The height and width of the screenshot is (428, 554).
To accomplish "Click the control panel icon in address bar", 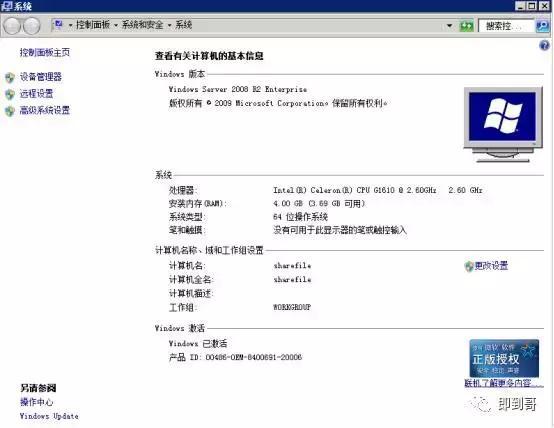I will tap(58, 25).
